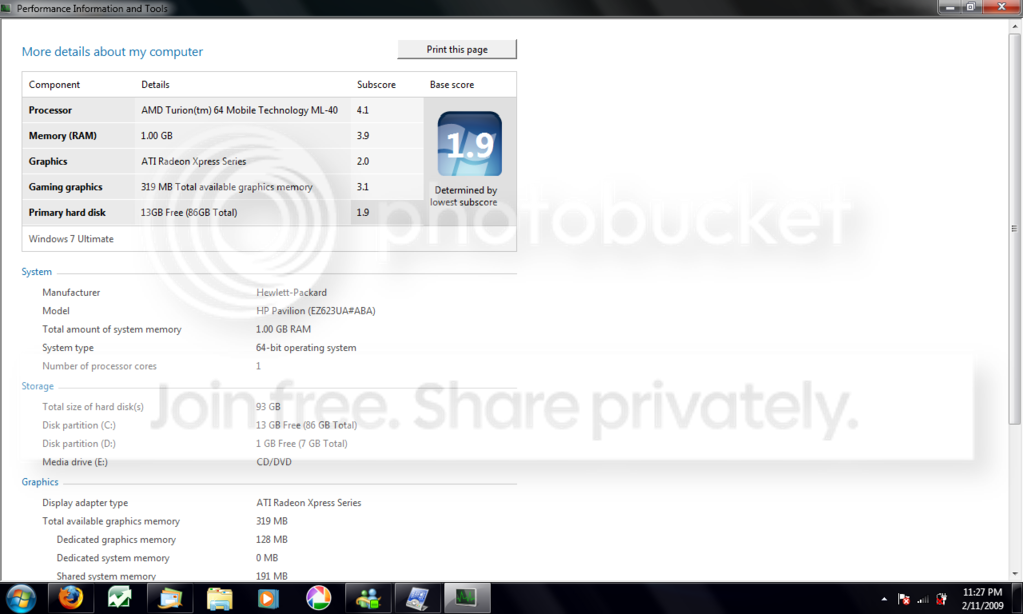Open power tray icon
1023x614 pixels.
coord(941,599)
